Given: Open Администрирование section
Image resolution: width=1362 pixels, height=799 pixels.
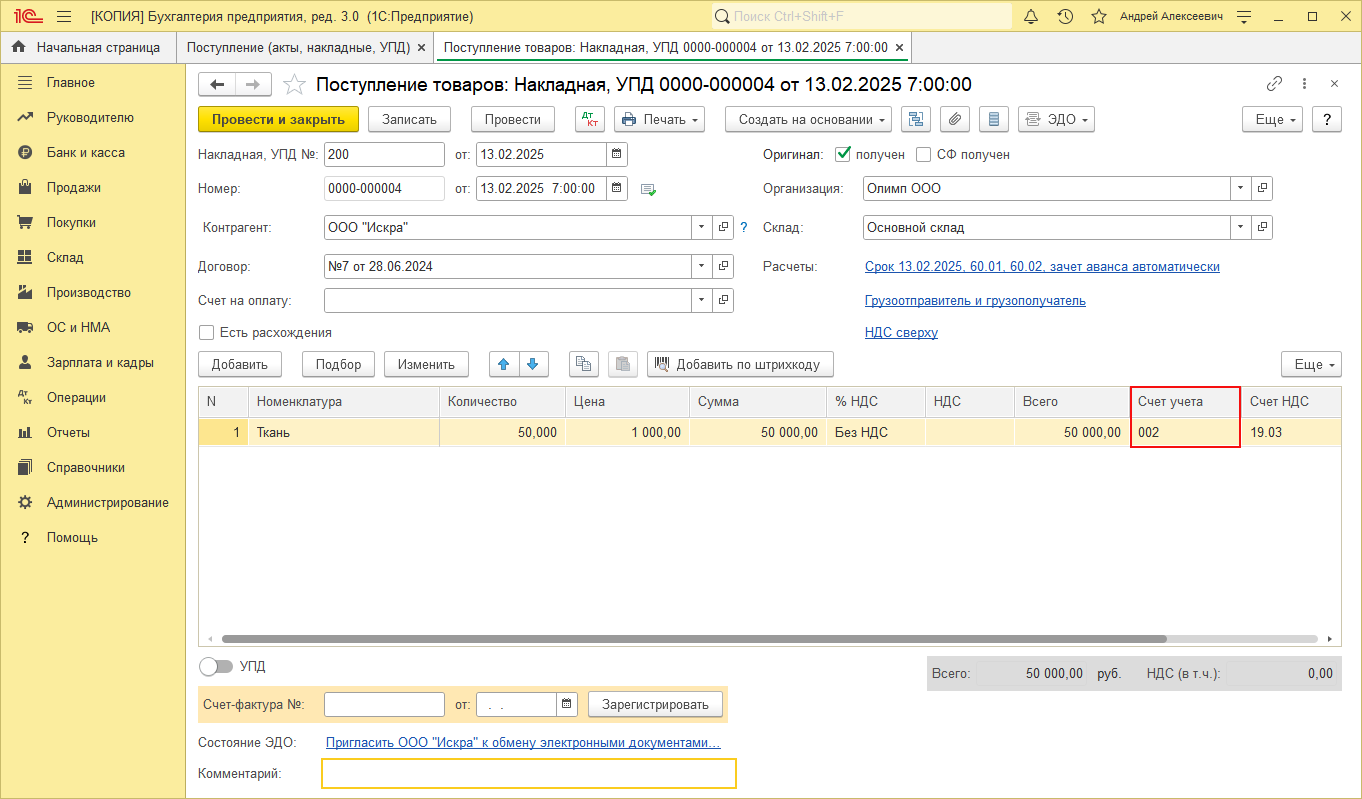Looking at the screenshot, I should click(x=107, y=502).
